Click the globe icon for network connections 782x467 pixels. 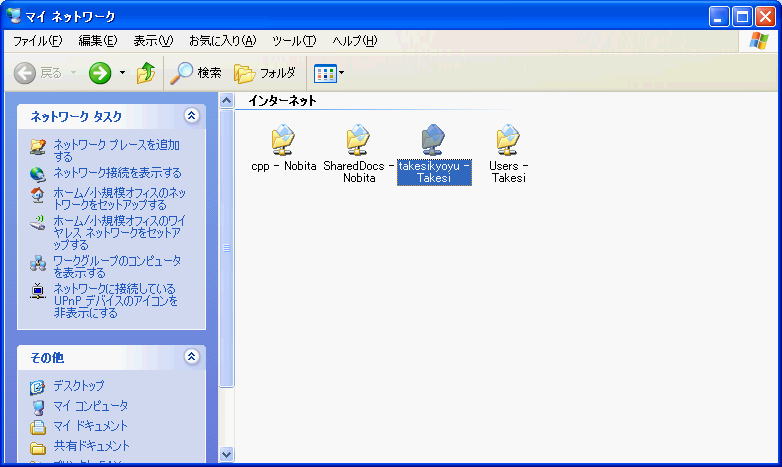tap(38, 174)
